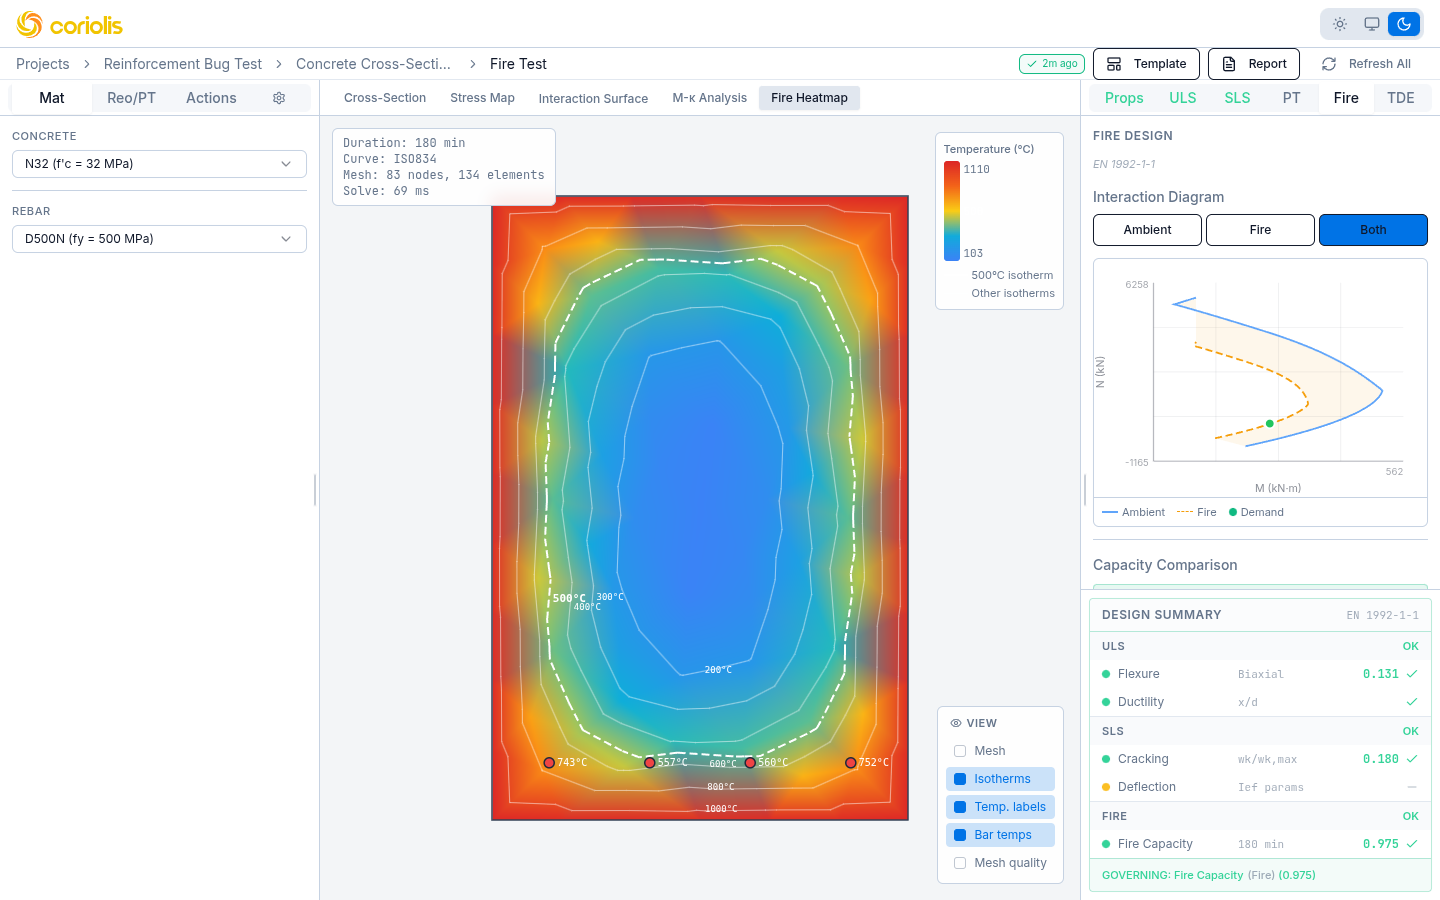Click breadcrumb chevron after Projects
Image resolution: width=1440 pixels, height=900 pixels.
pos(87,64)
